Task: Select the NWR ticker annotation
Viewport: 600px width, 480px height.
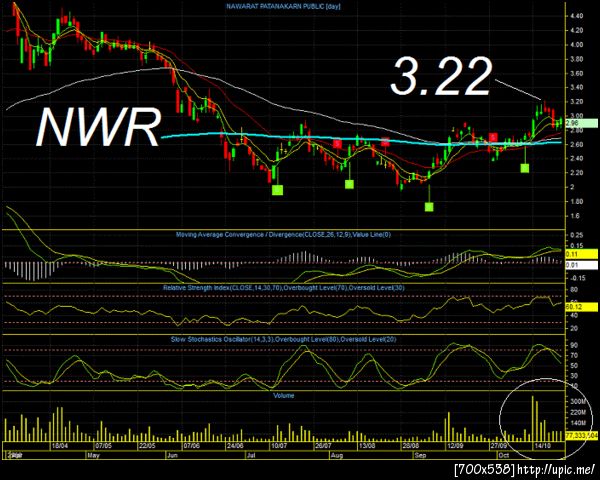Action: click(x=98, y=127)
